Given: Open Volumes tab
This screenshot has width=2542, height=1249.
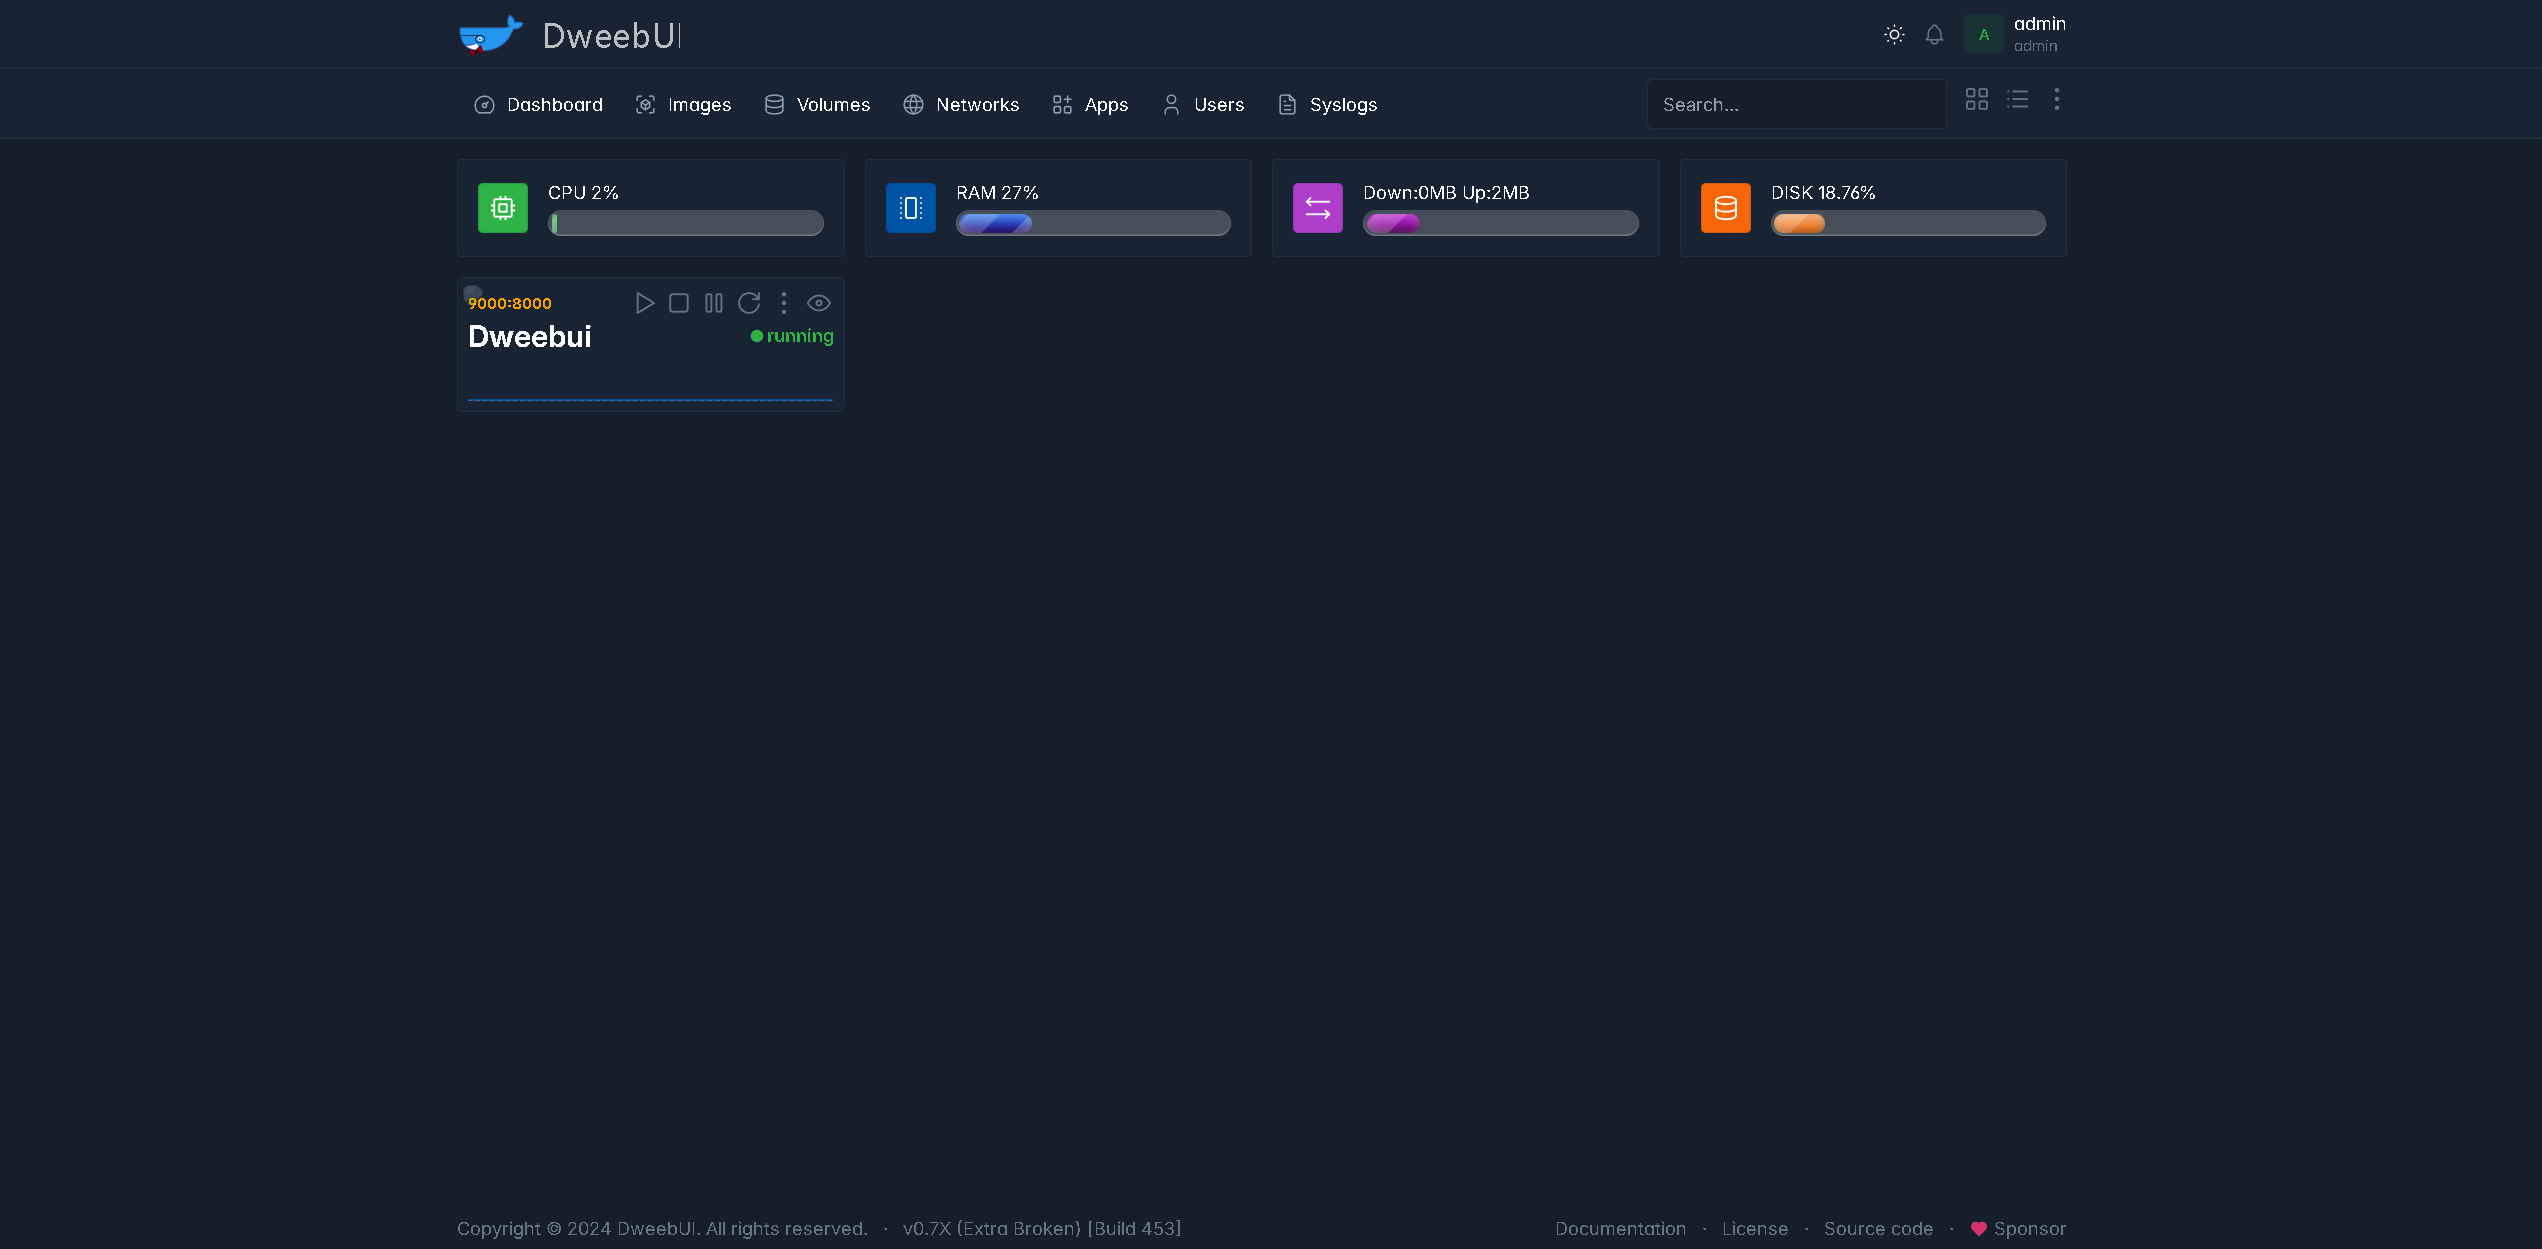Looking at the screenshot, I should click(x=817, y=104).
